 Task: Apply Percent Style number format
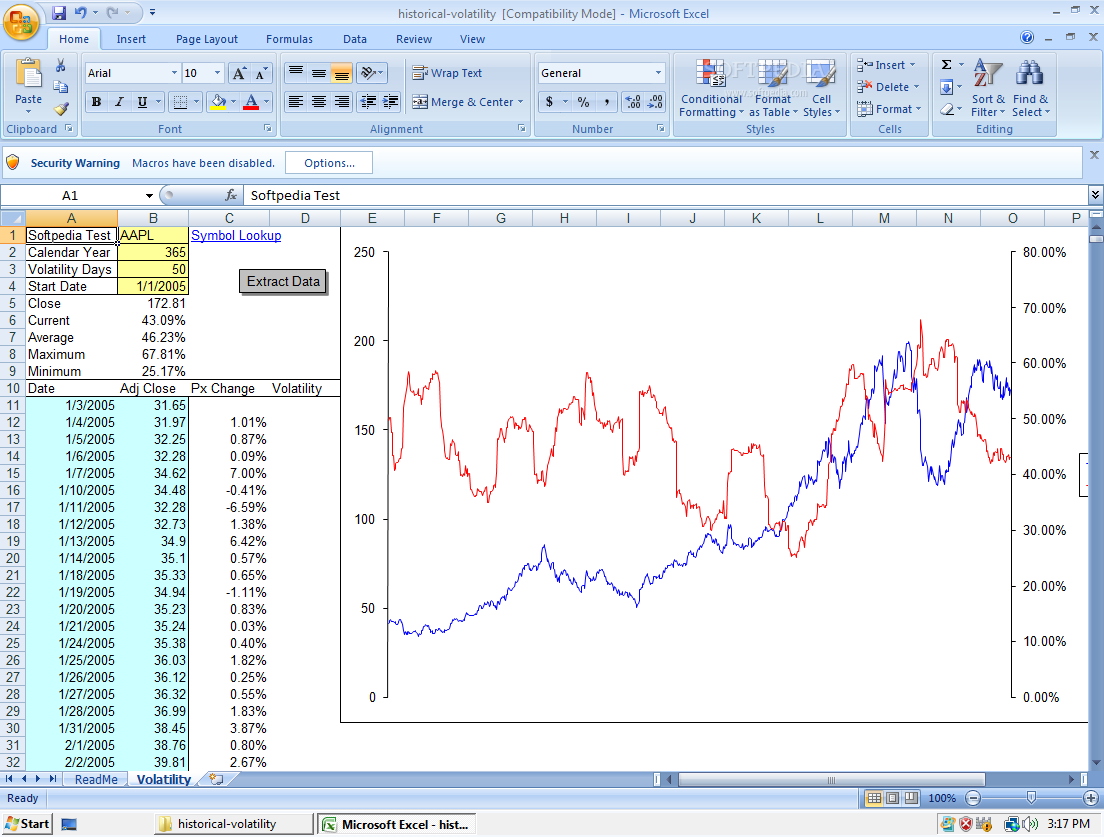point(583,102)
